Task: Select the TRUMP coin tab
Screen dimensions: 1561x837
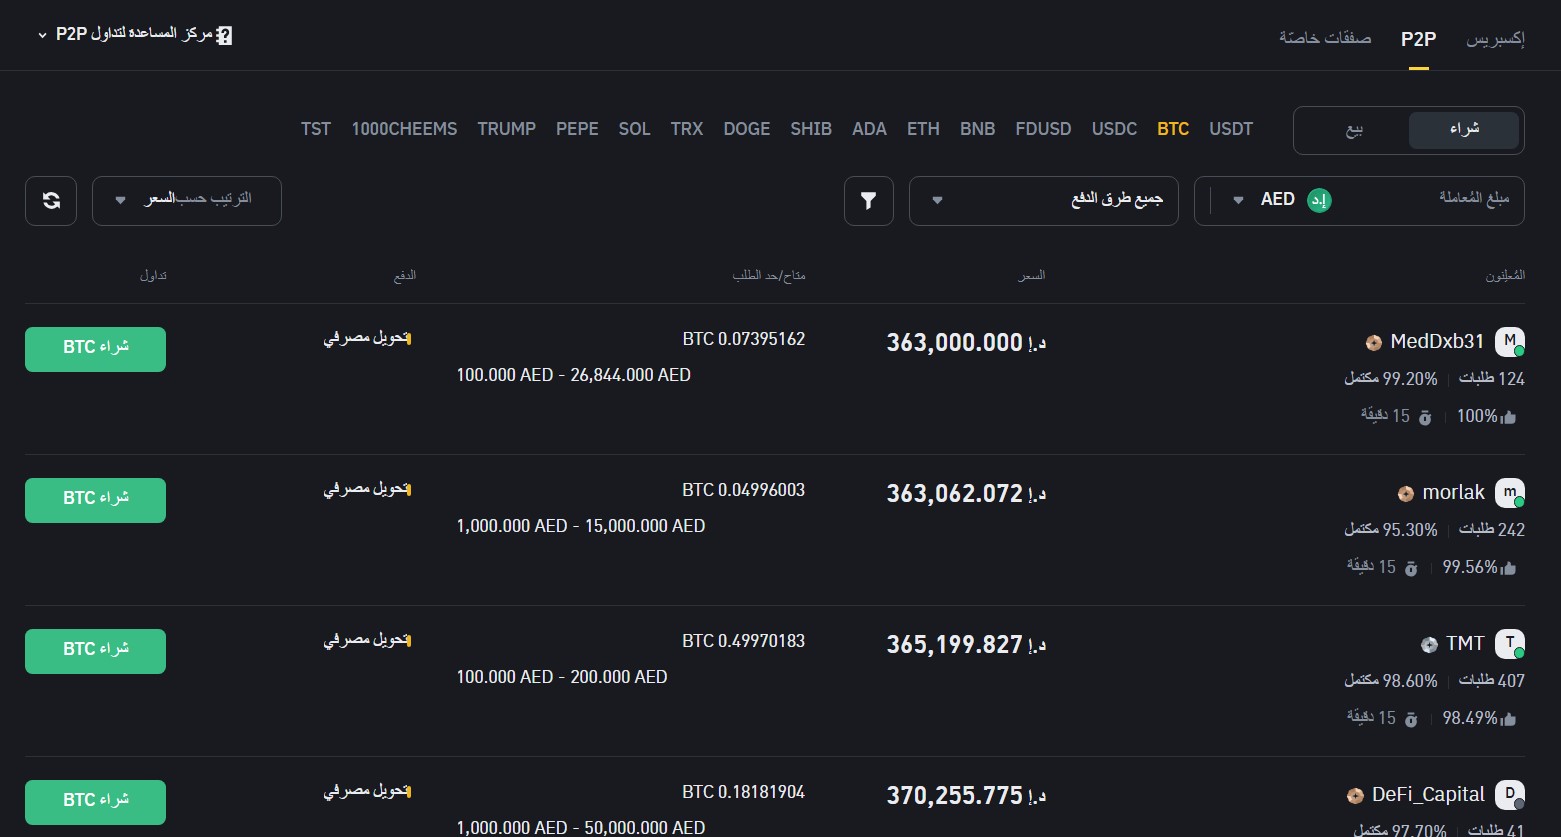Action: (506, 129)
